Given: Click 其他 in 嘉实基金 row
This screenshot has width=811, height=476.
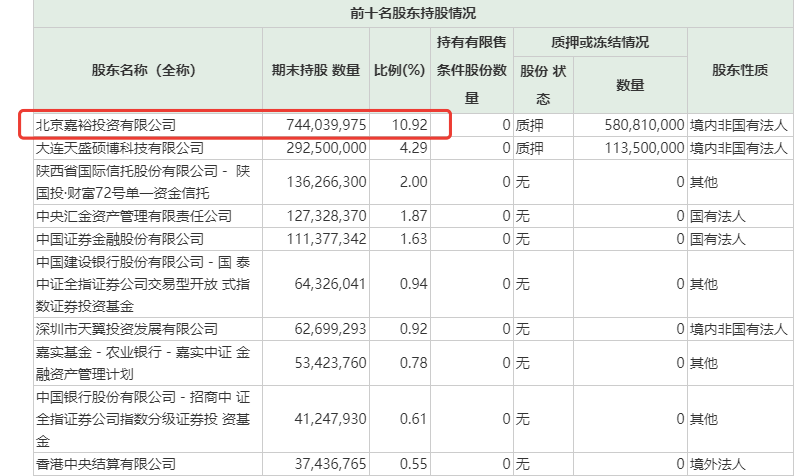Looking at the screenshot, I should point(703,363).
